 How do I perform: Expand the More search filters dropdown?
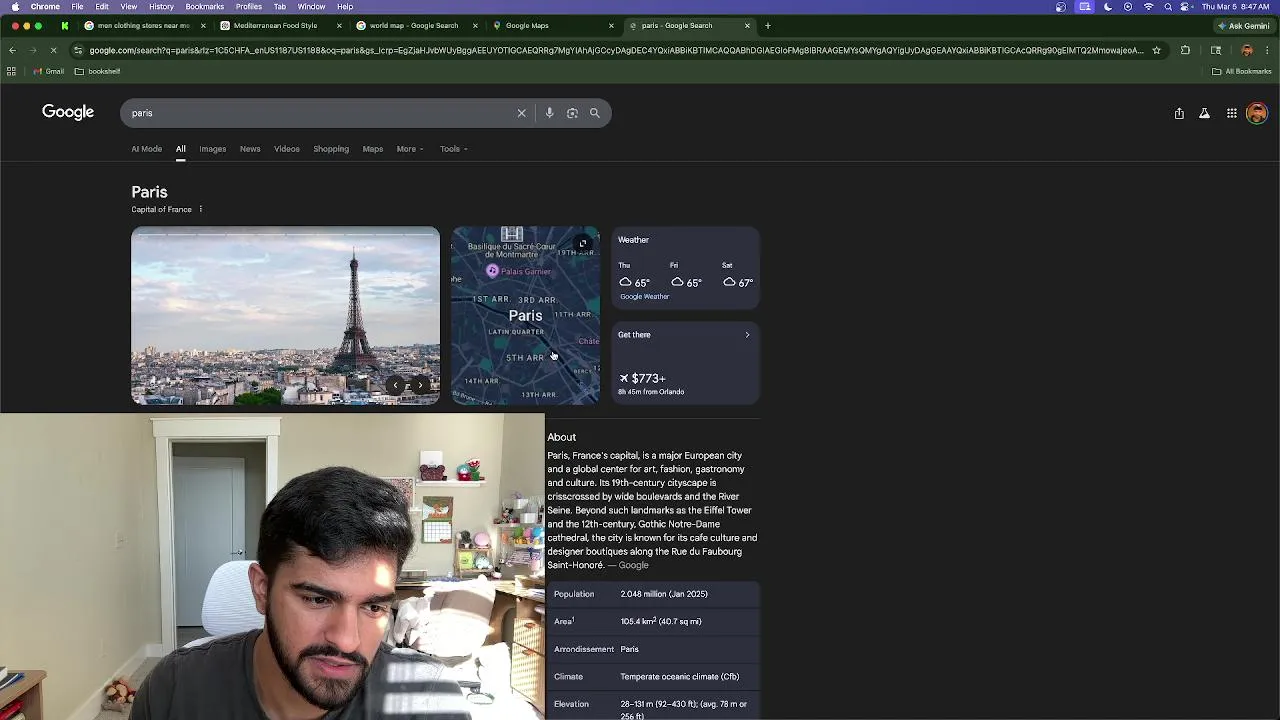tap(410, 149)
